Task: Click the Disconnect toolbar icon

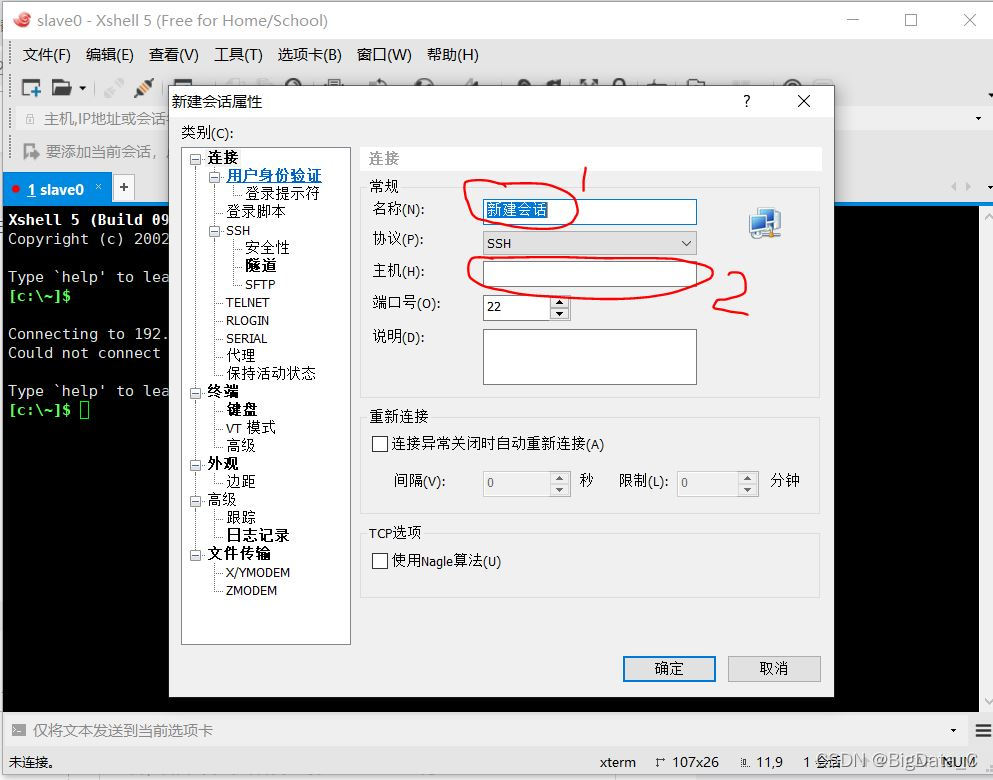Action: point(114,88)
